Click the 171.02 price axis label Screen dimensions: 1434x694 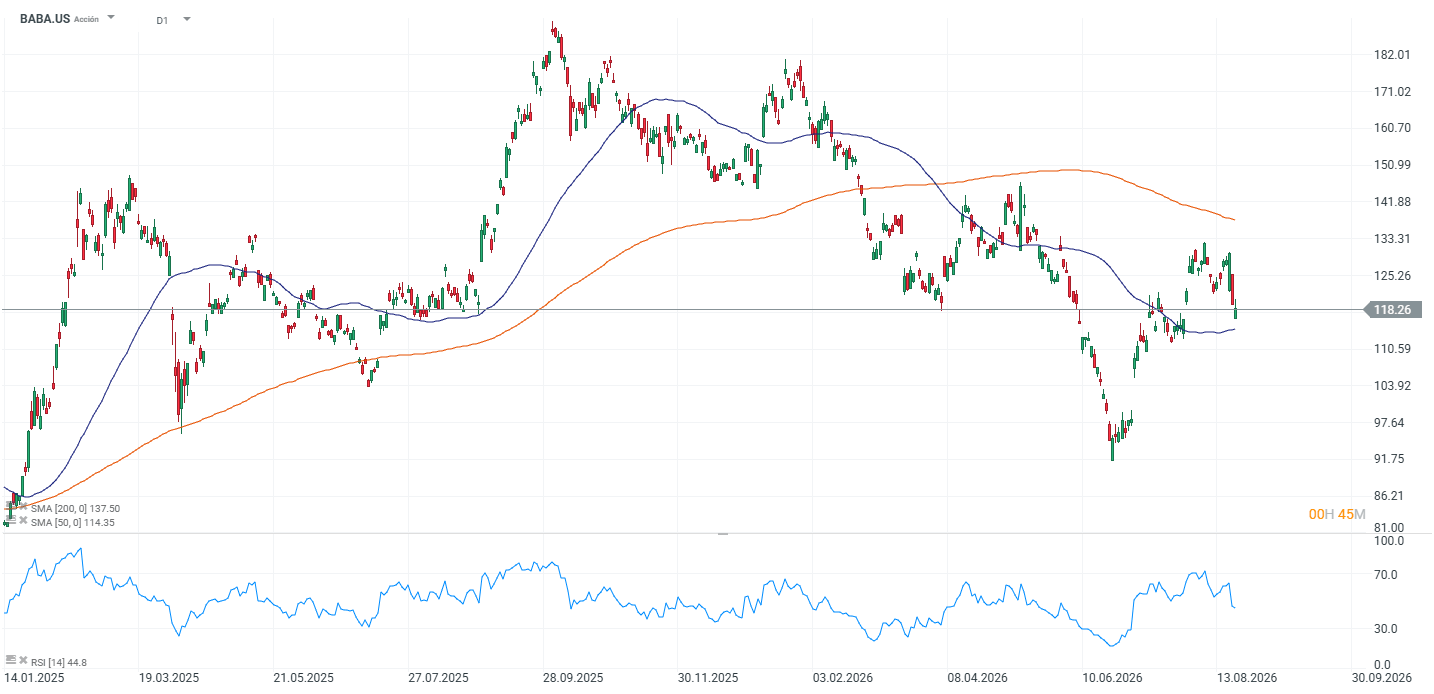[1391, 91]
